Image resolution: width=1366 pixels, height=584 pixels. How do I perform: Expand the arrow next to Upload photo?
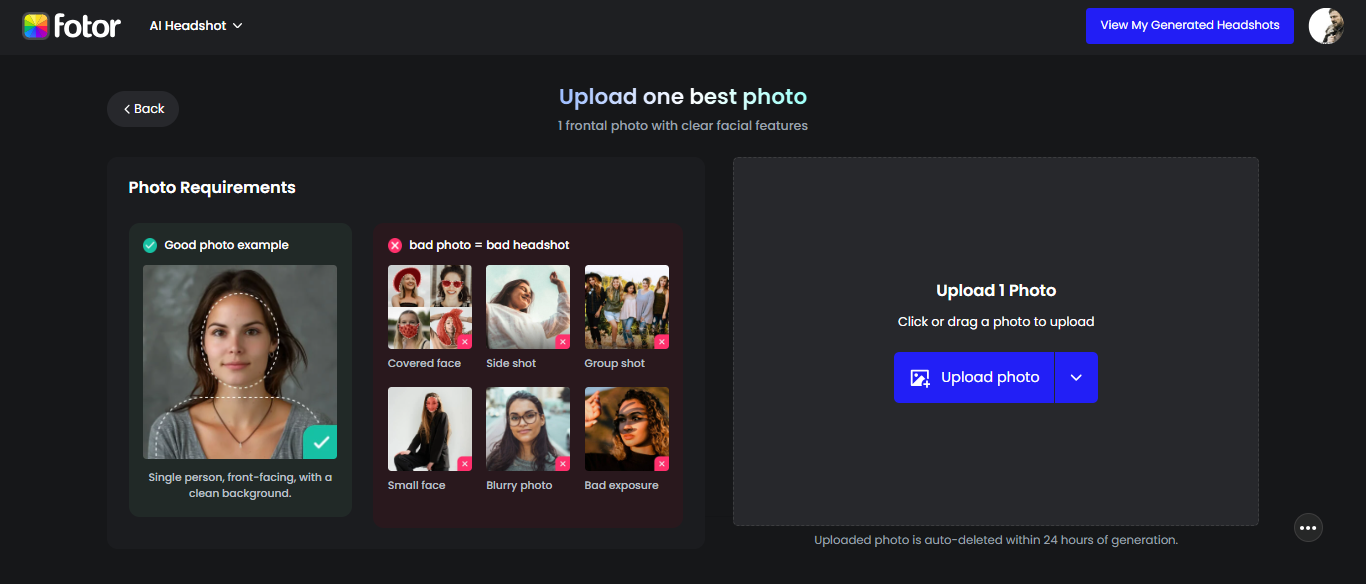pyautogui.click(x=1077, y=377)
